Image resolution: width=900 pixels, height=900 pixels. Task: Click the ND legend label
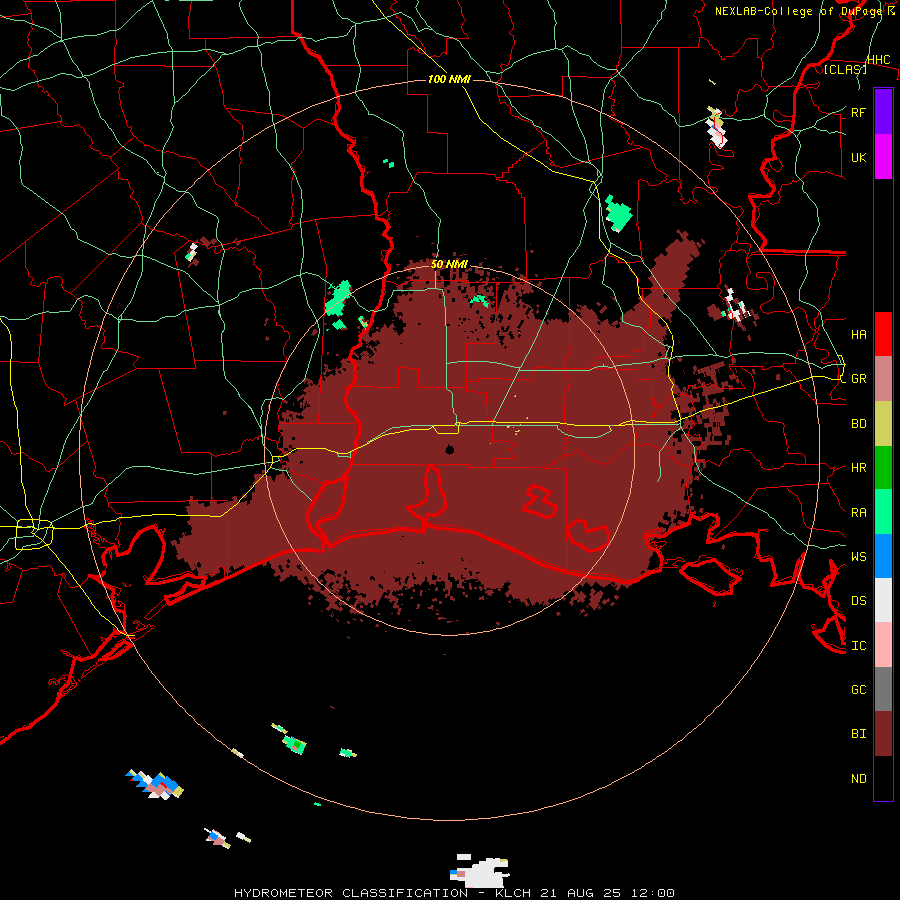tap(858, 778)
